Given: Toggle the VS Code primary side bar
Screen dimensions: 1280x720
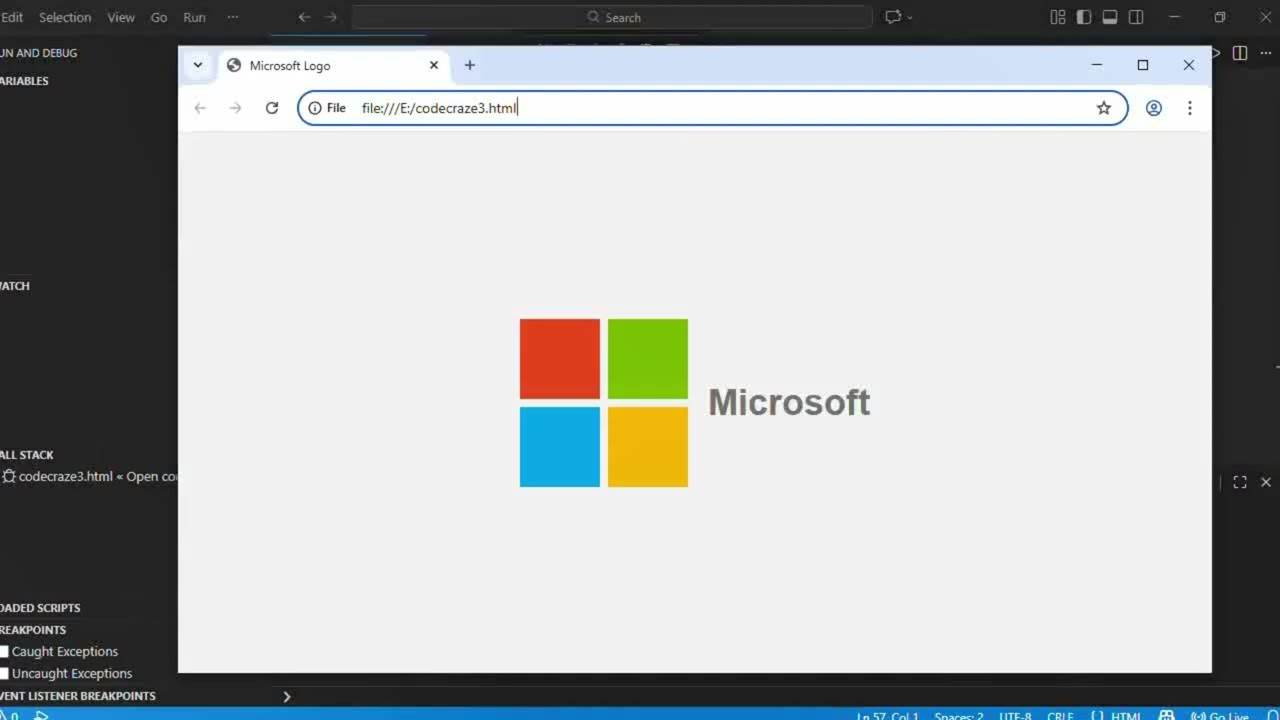Looking at the screenshot, I should [1084, 17].
